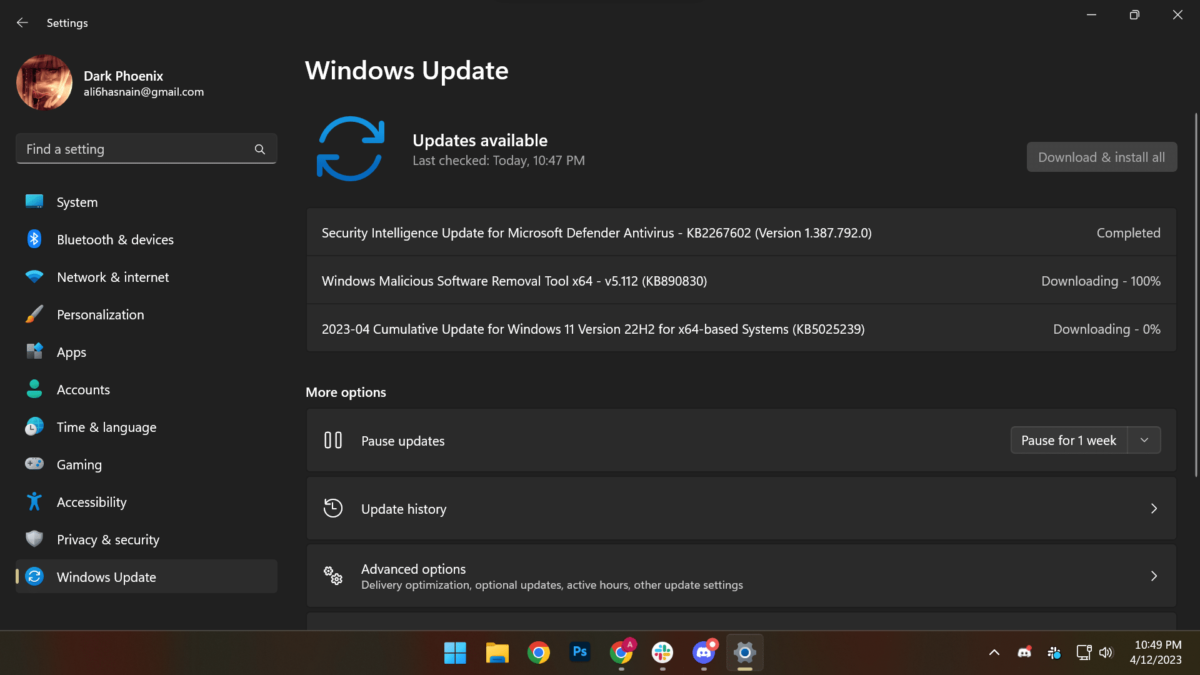Click the Accessibility figure icon
Screen dimensions: 1200x675
click(x=35, y=502)
